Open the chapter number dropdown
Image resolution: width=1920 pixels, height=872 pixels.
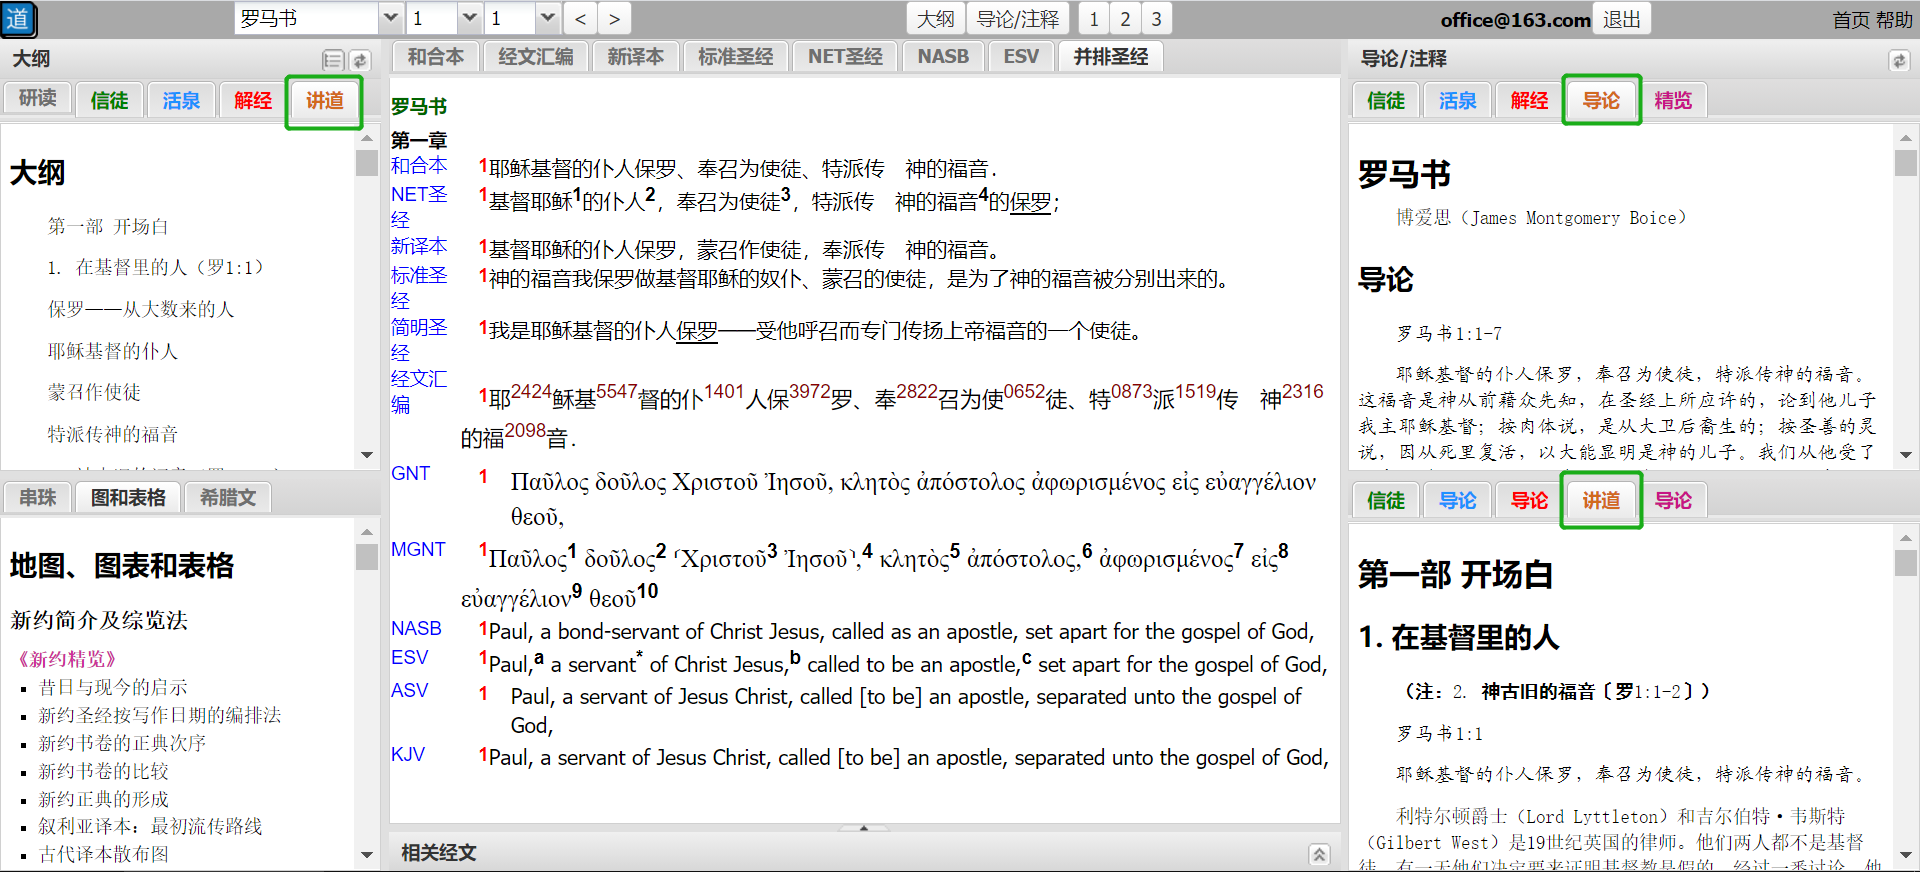point(469,19)
